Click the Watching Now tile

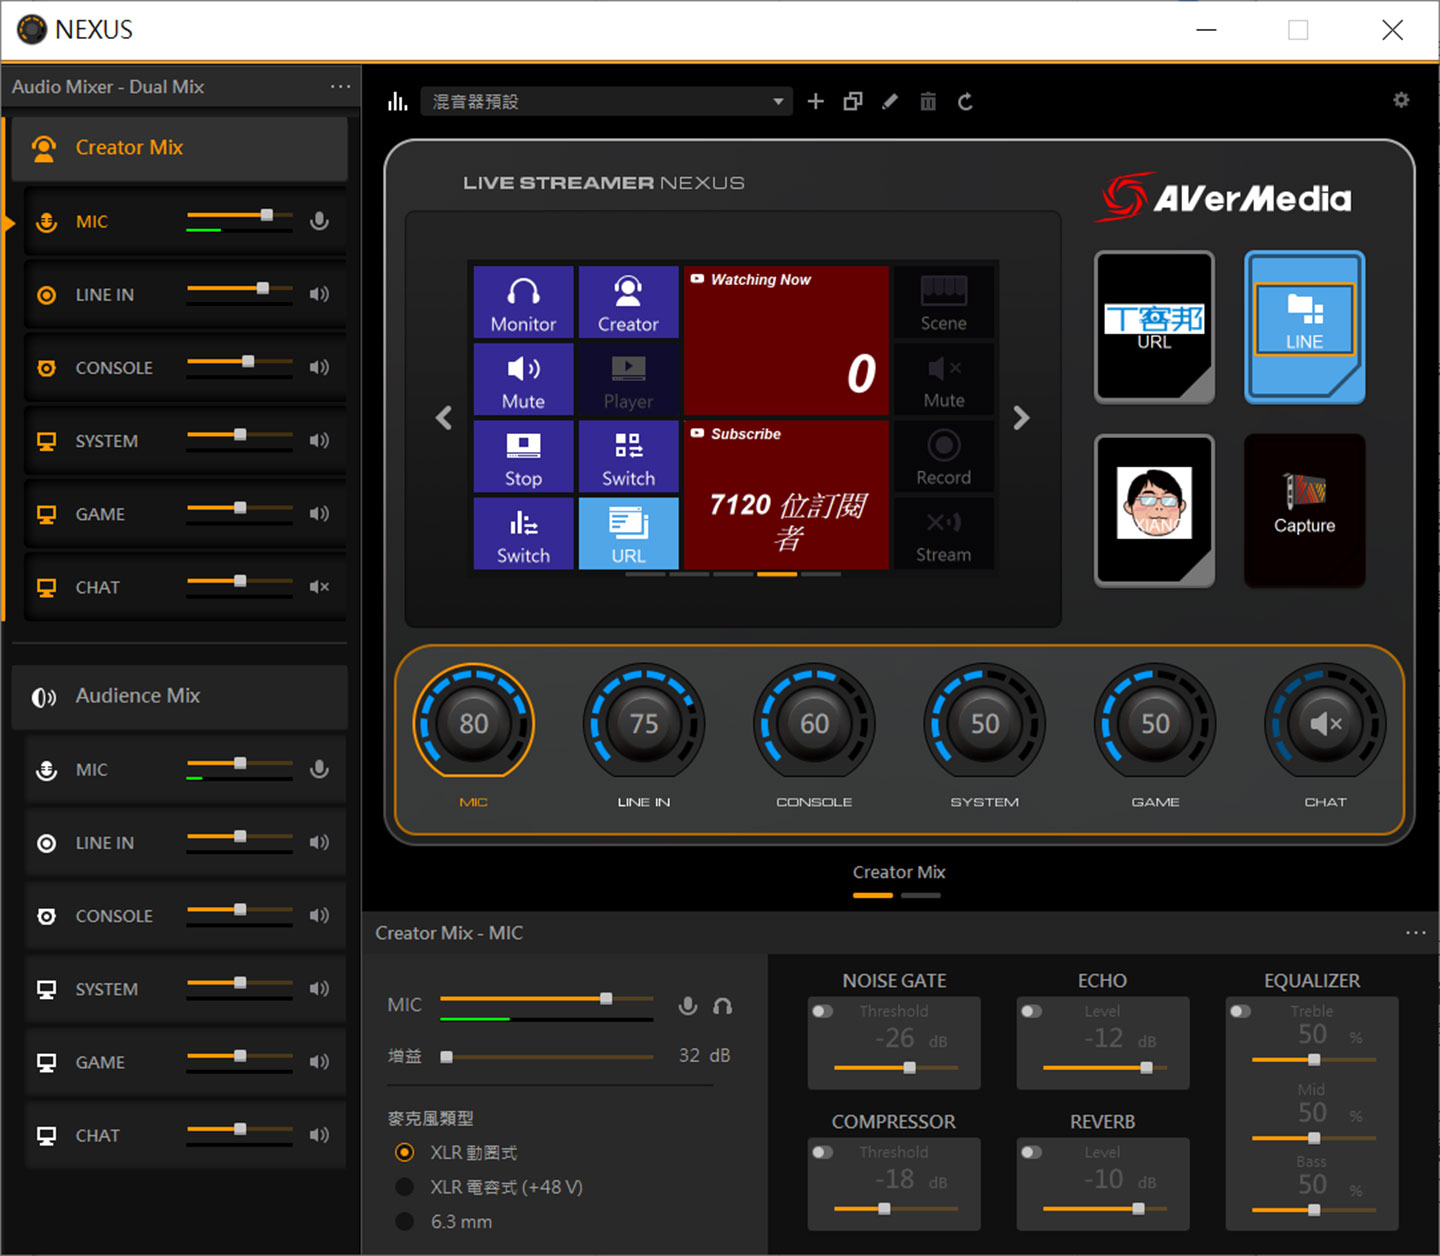point(786,340)
